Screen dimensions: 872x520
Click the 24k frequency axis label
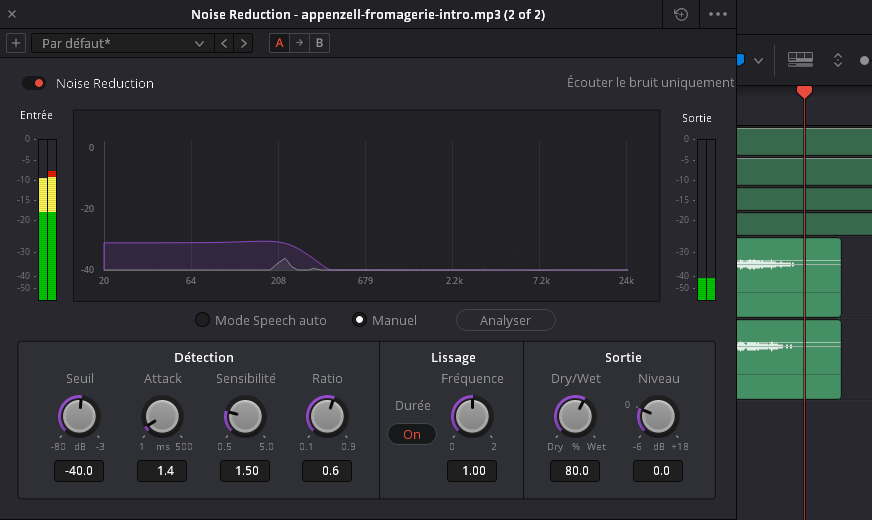(x=626, y=281)
